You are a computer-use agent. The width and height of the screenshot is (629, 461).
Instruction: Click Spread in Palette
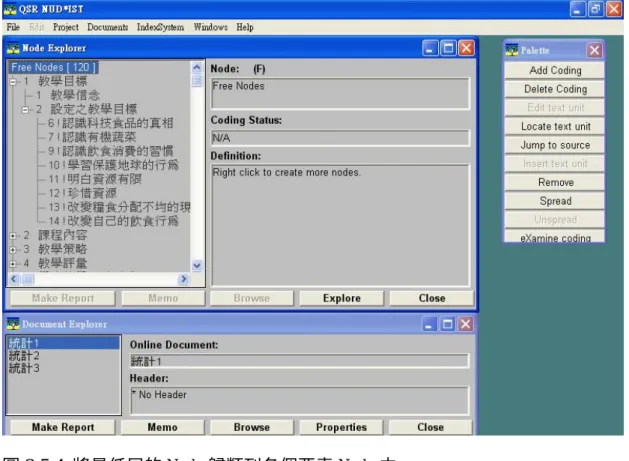click(555, 201)
